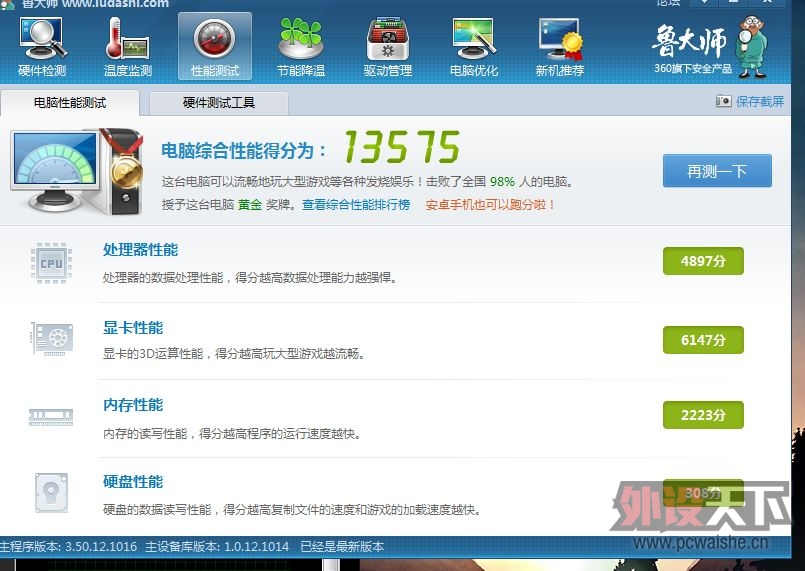Click the 已经是最新版本 status text
805x571 pixels.
pyautogui.click(x=342, y=546)
